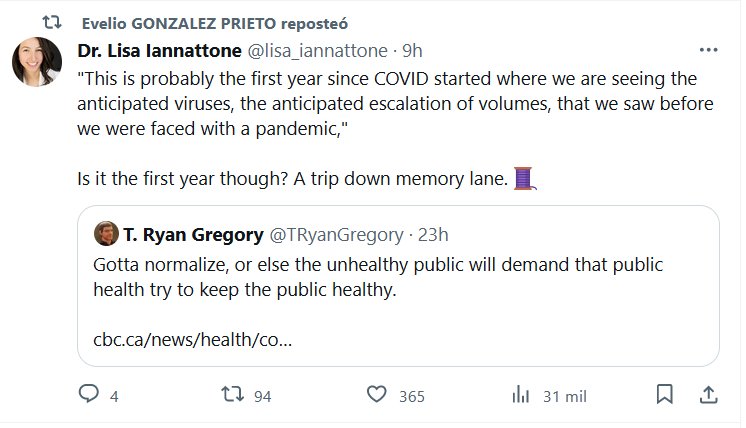Click the reply speech bubble icon
Viewport: 746px width, 428px height.
tap(88, 395)
